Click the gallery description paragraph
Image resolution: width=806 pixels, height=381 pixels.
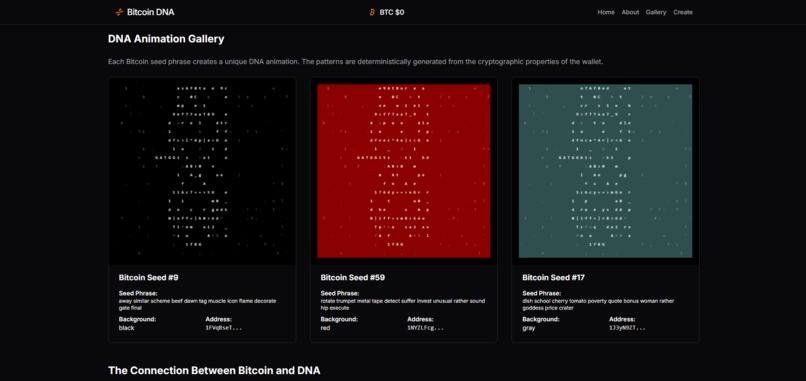coord(355,62)
